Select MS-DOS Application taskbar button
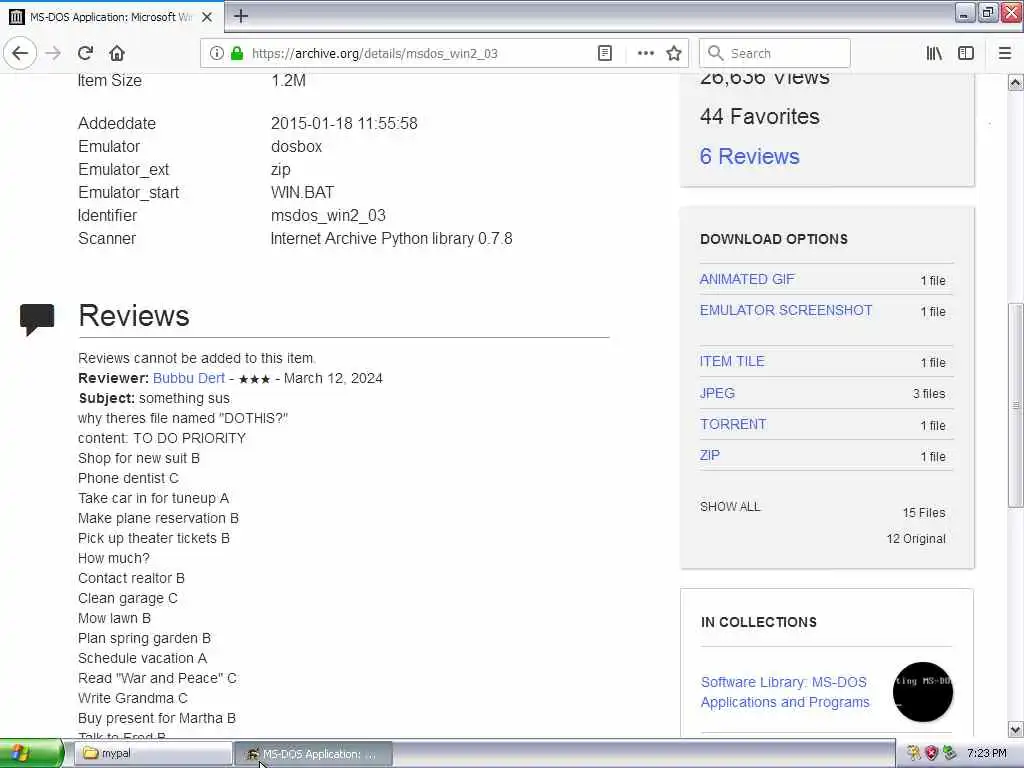1024x768 pixels. tap(313, 754)
